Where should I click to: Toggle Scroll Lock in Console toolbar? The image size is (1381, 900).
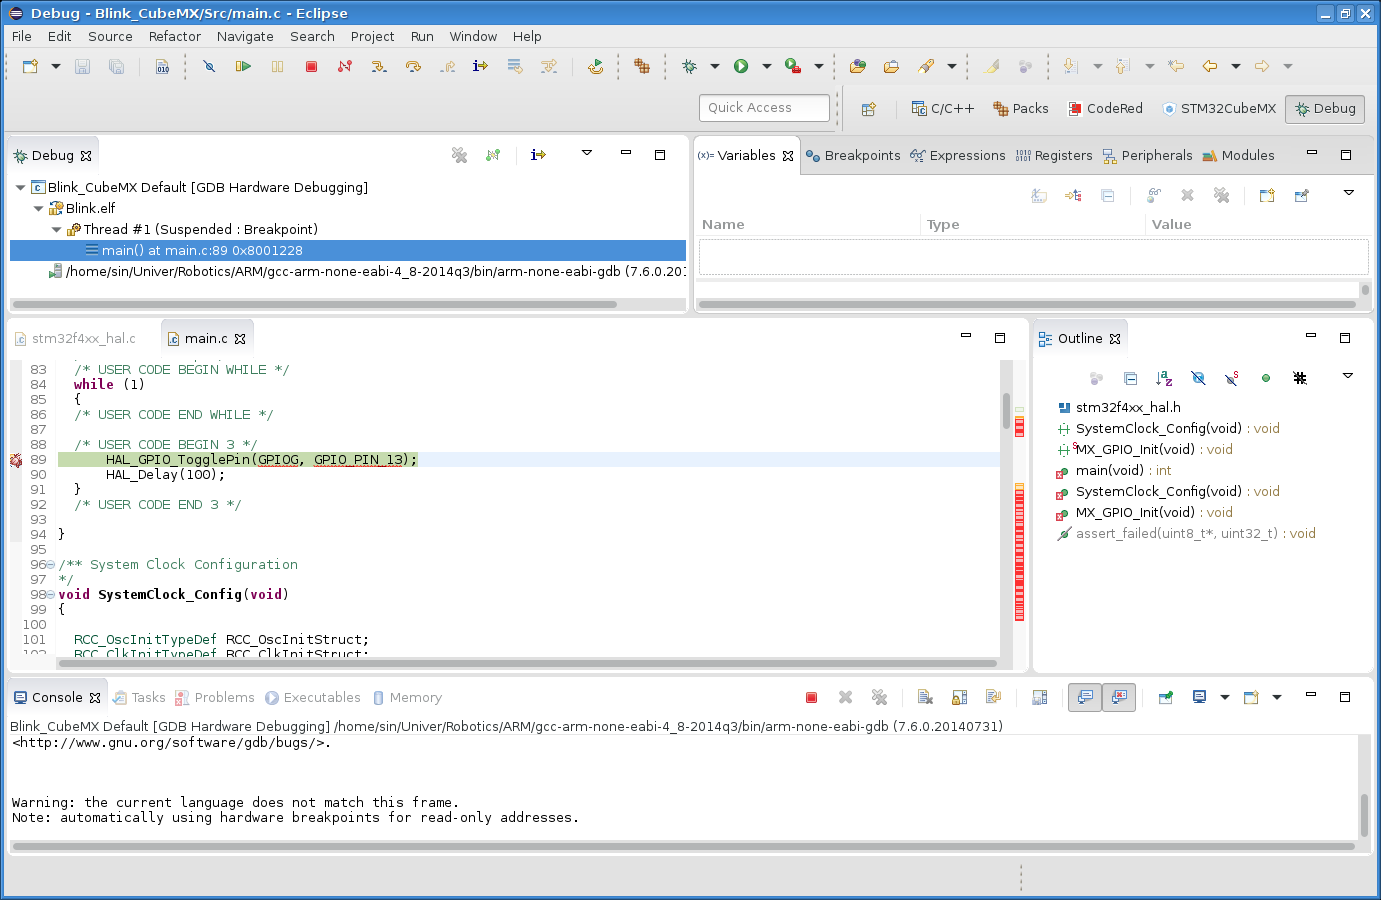(x=959, y=697)
